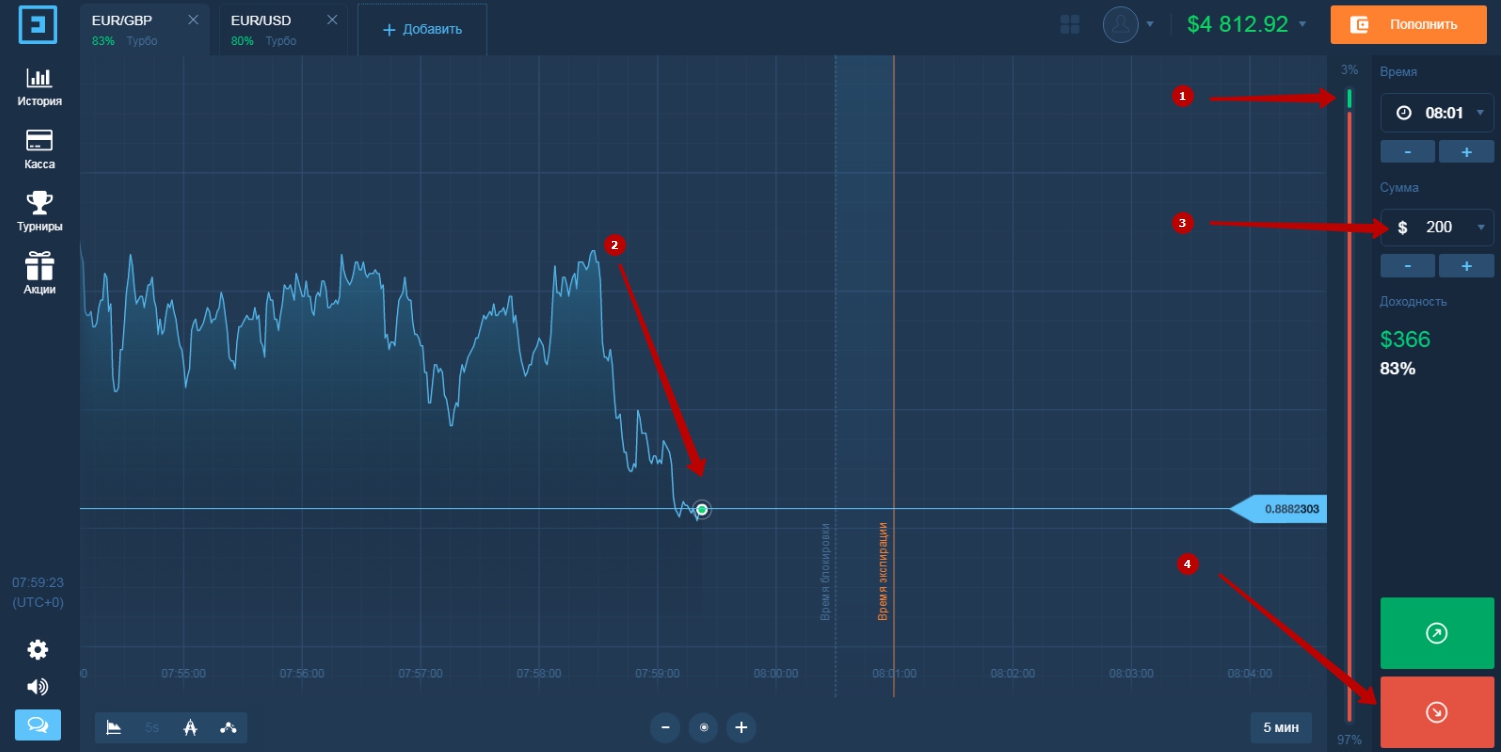
Task: Click the red put down button
Action: [1437, 712]
